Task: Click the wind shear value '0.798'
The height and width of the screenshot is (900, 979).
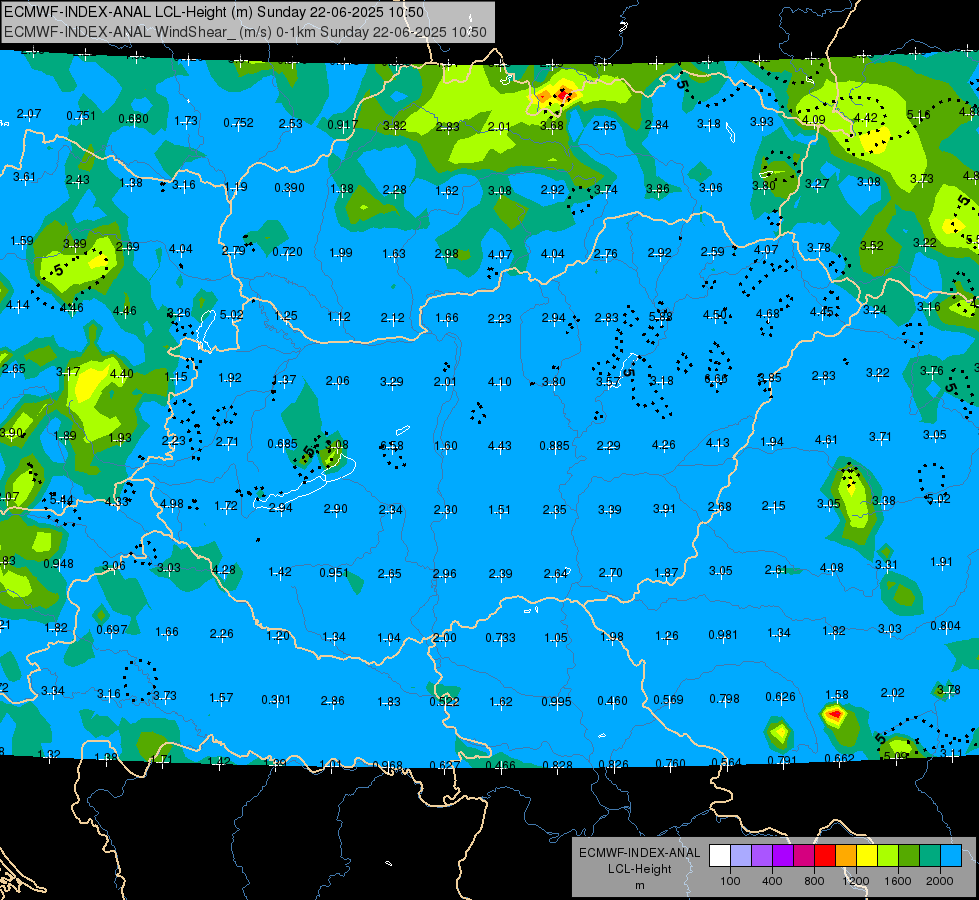Action: [724, 698]
